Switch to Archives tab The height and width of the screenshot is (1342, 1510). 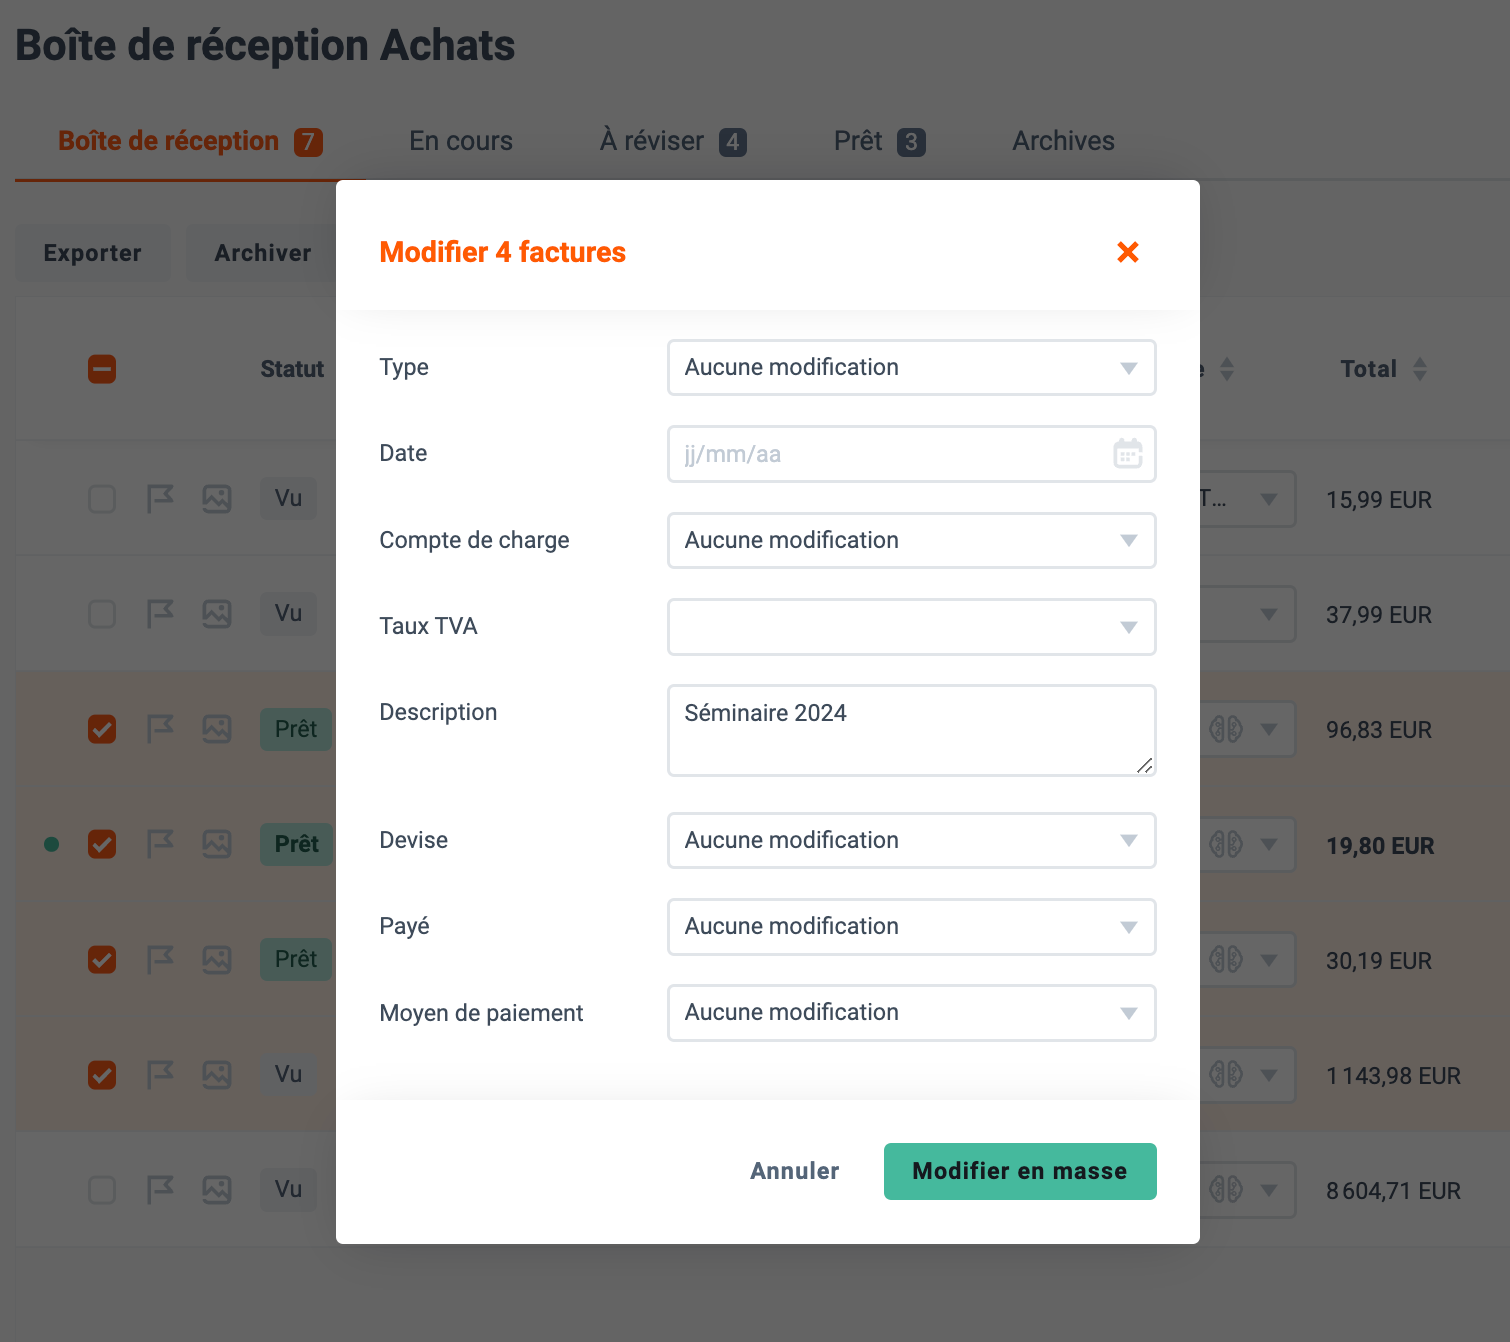[1063, 141]
